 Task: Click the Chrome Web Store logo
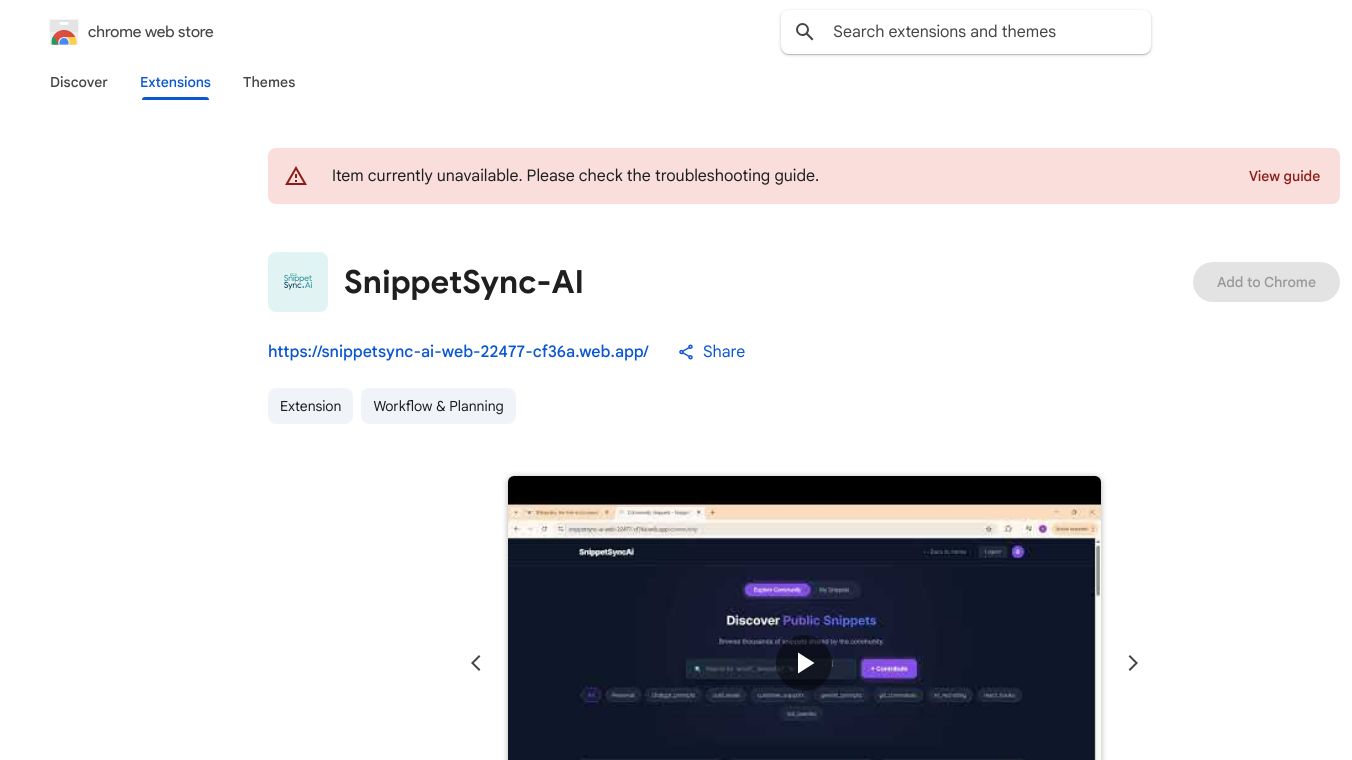(63, 32)
